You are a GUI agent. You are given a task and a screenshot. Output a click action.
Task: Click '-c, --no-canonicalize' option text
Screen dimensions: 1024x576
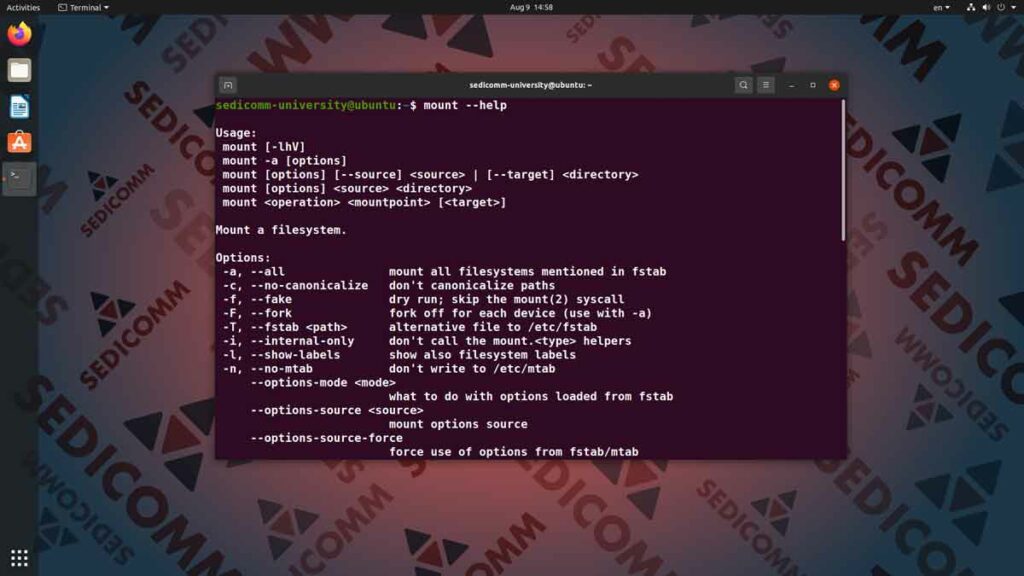(x=295, y=285)
